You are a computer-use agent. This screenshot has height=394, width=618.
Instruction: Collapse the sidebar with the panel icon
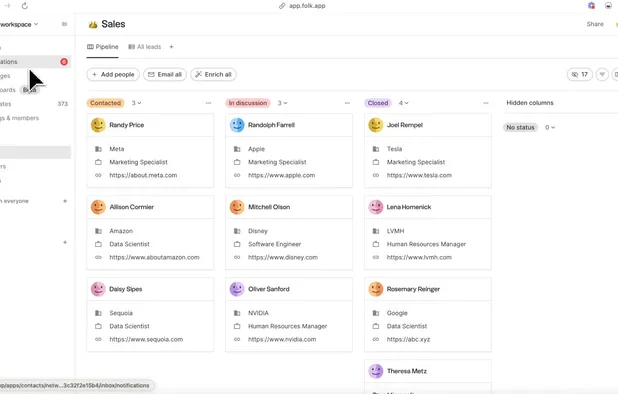pos(64,24)
